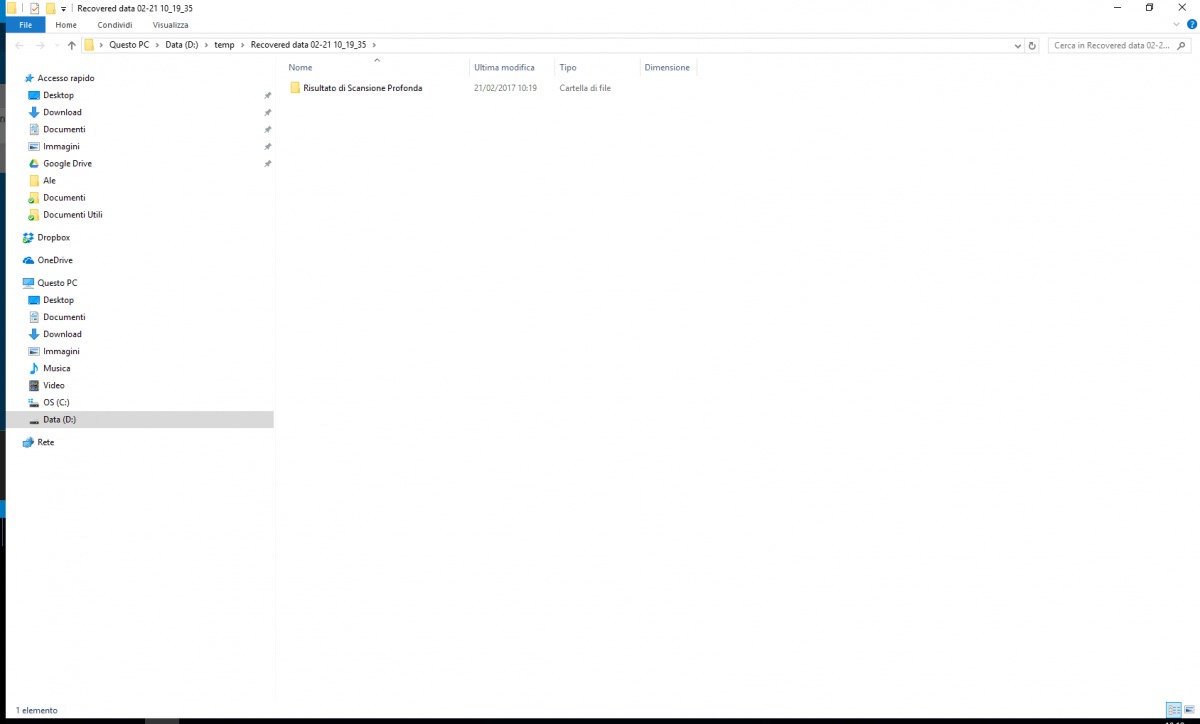Select Google Drive under quick access
The image size is (1200, 724).
pos(67,164)
